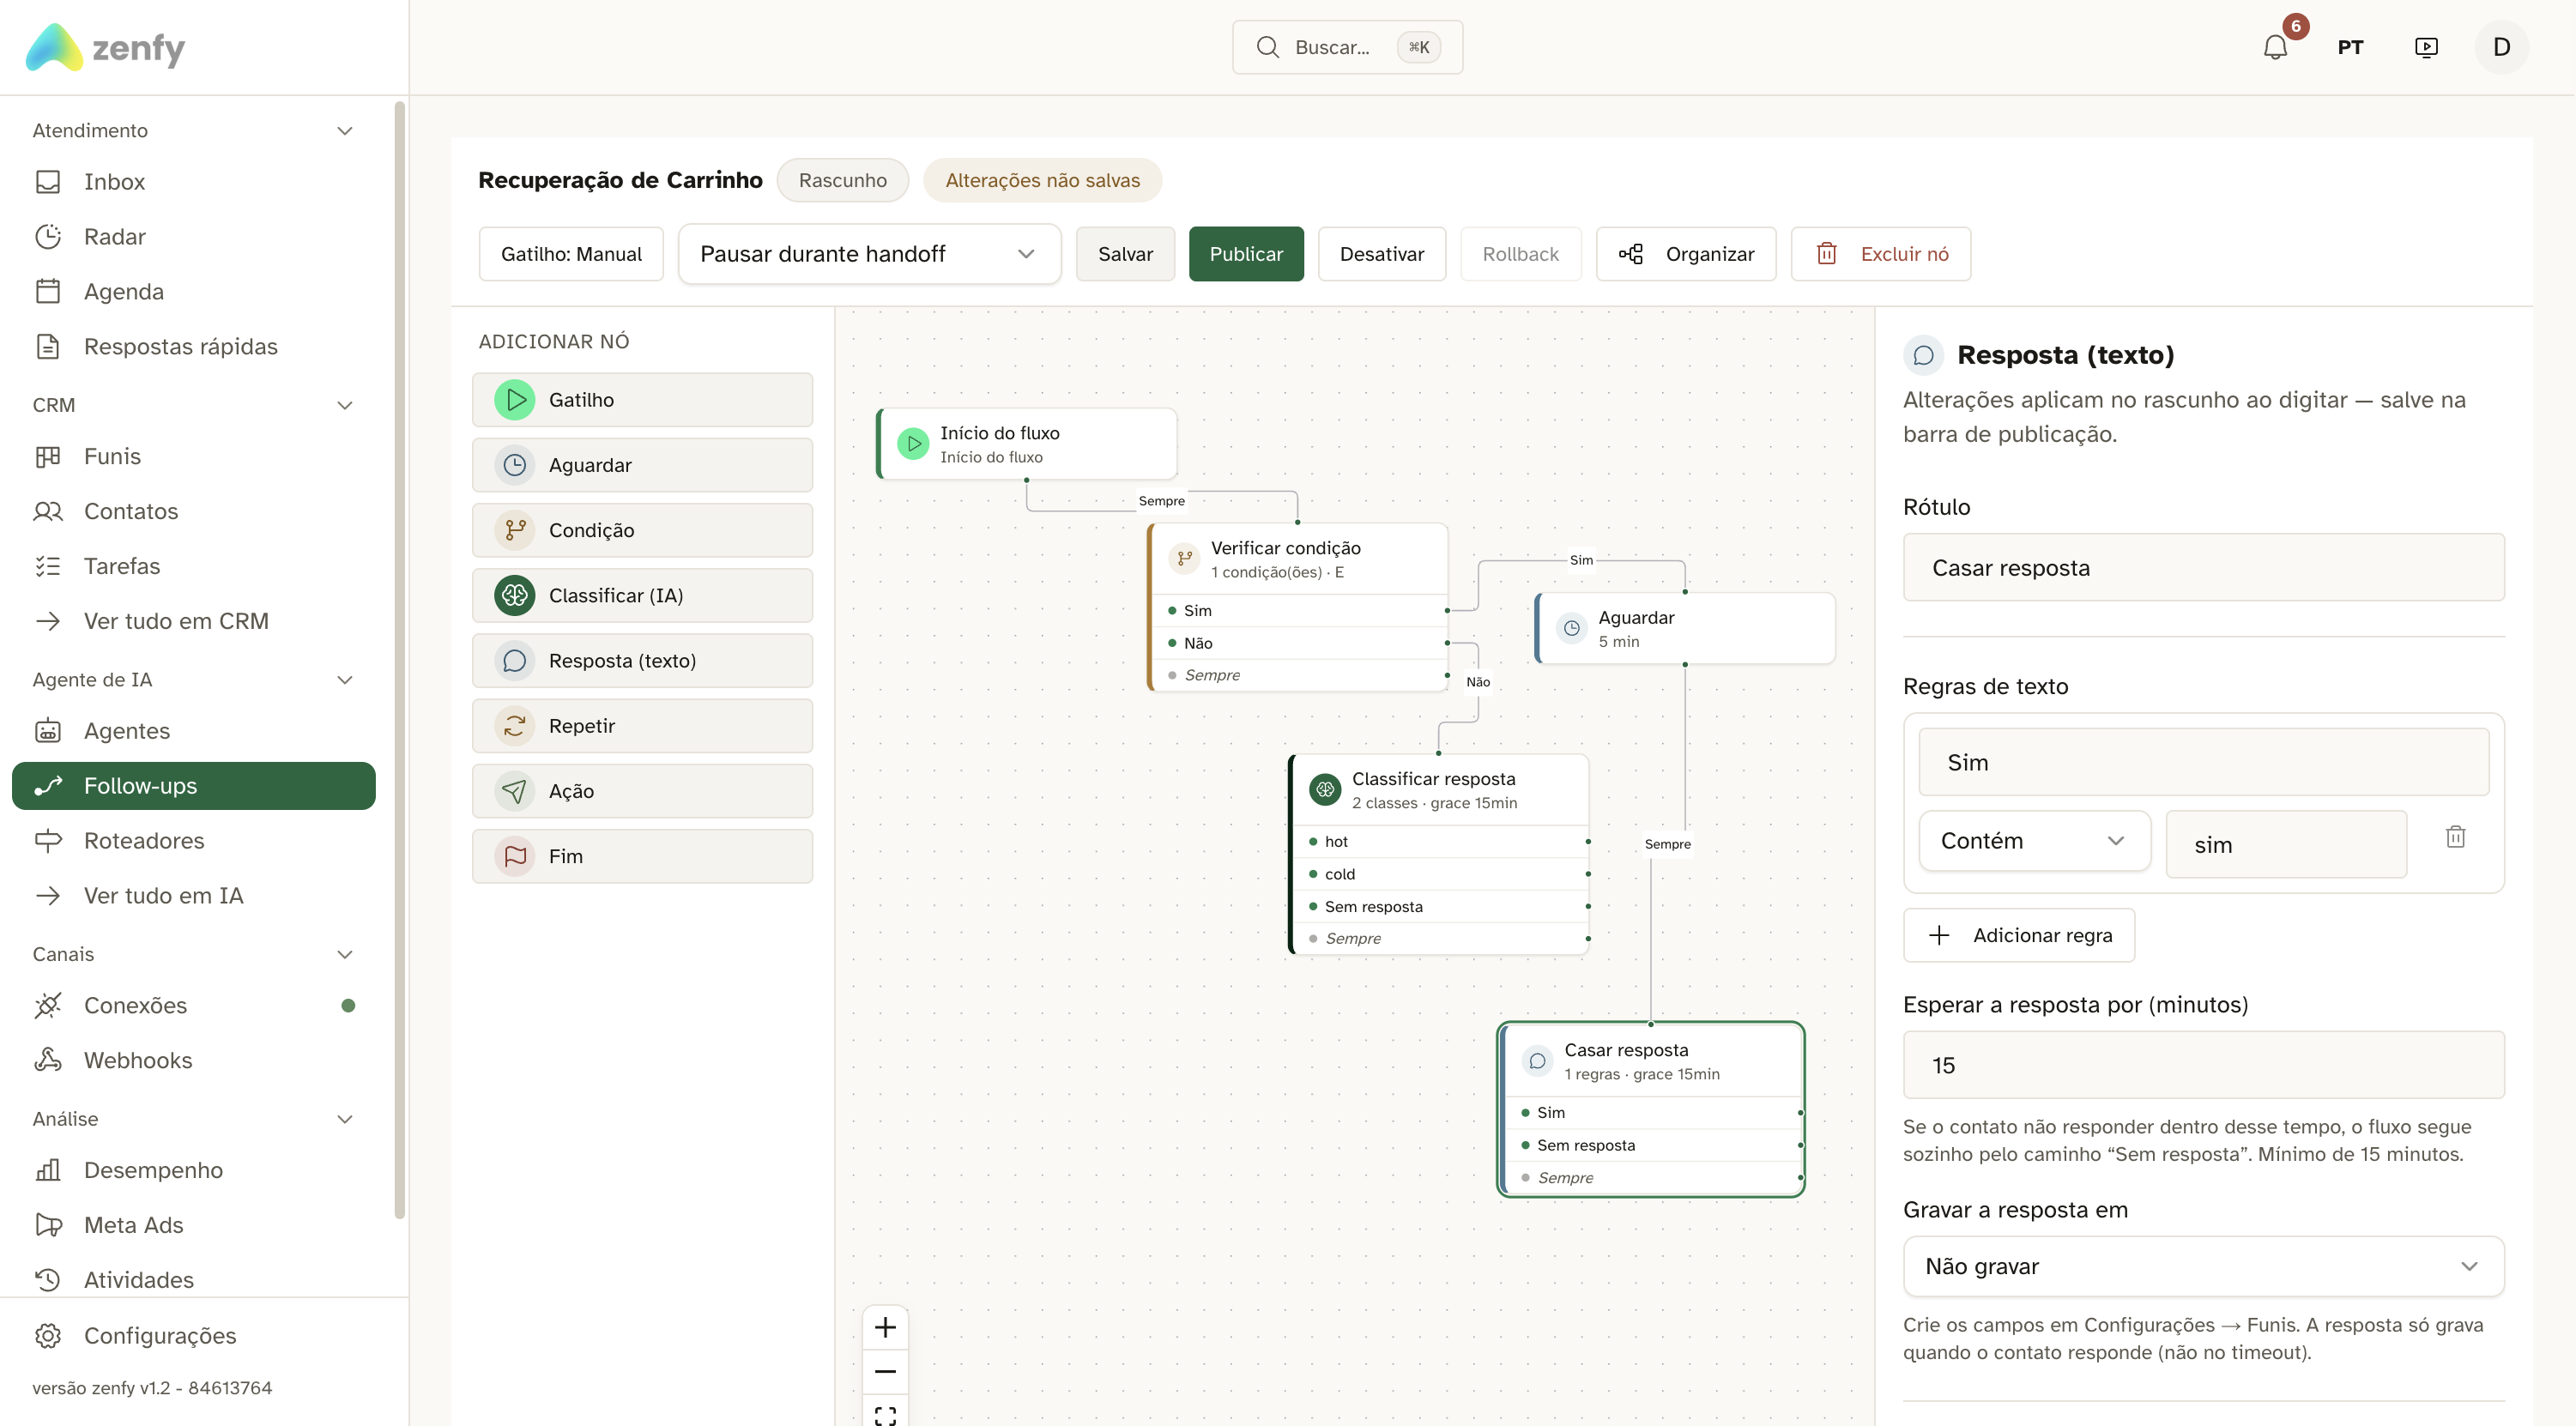Click Organizar to arrange nodes
2576x1426 pixels.
(1686, 254)
